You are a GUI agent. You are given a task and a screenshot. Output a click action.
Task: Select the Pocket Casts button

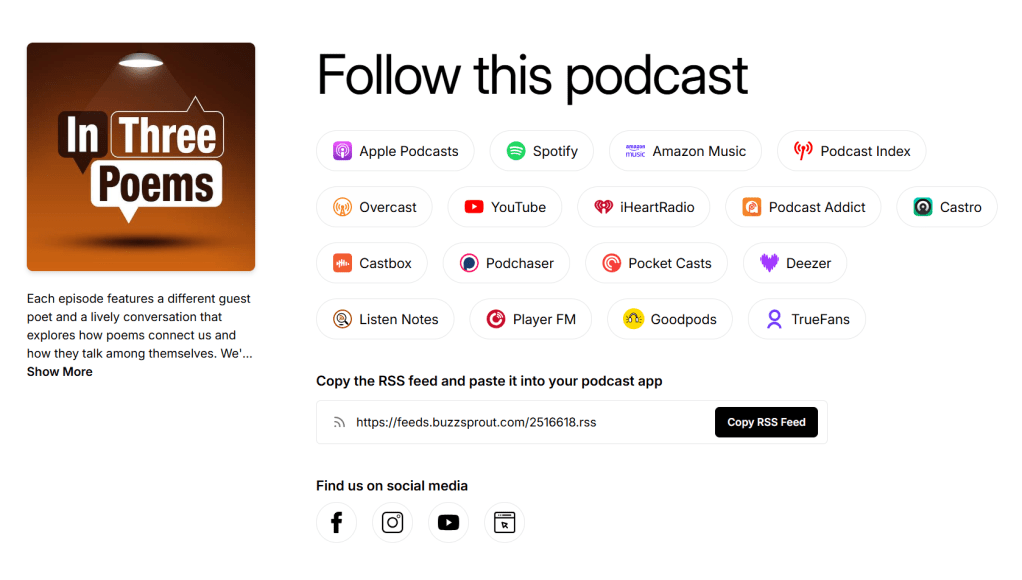point(656,263)
